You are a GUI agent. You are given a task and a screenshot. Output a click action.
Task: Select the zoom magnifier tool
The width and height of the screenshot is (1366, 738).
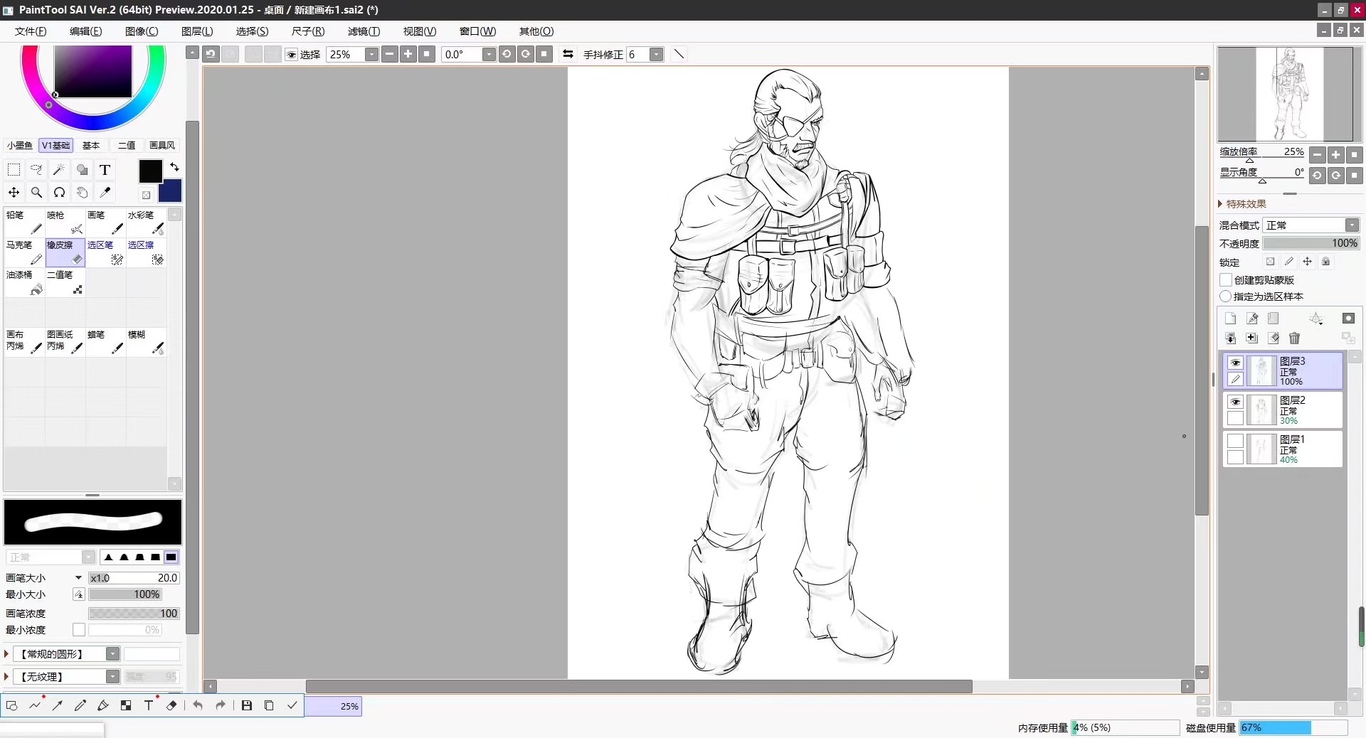[x=37, y=192]
